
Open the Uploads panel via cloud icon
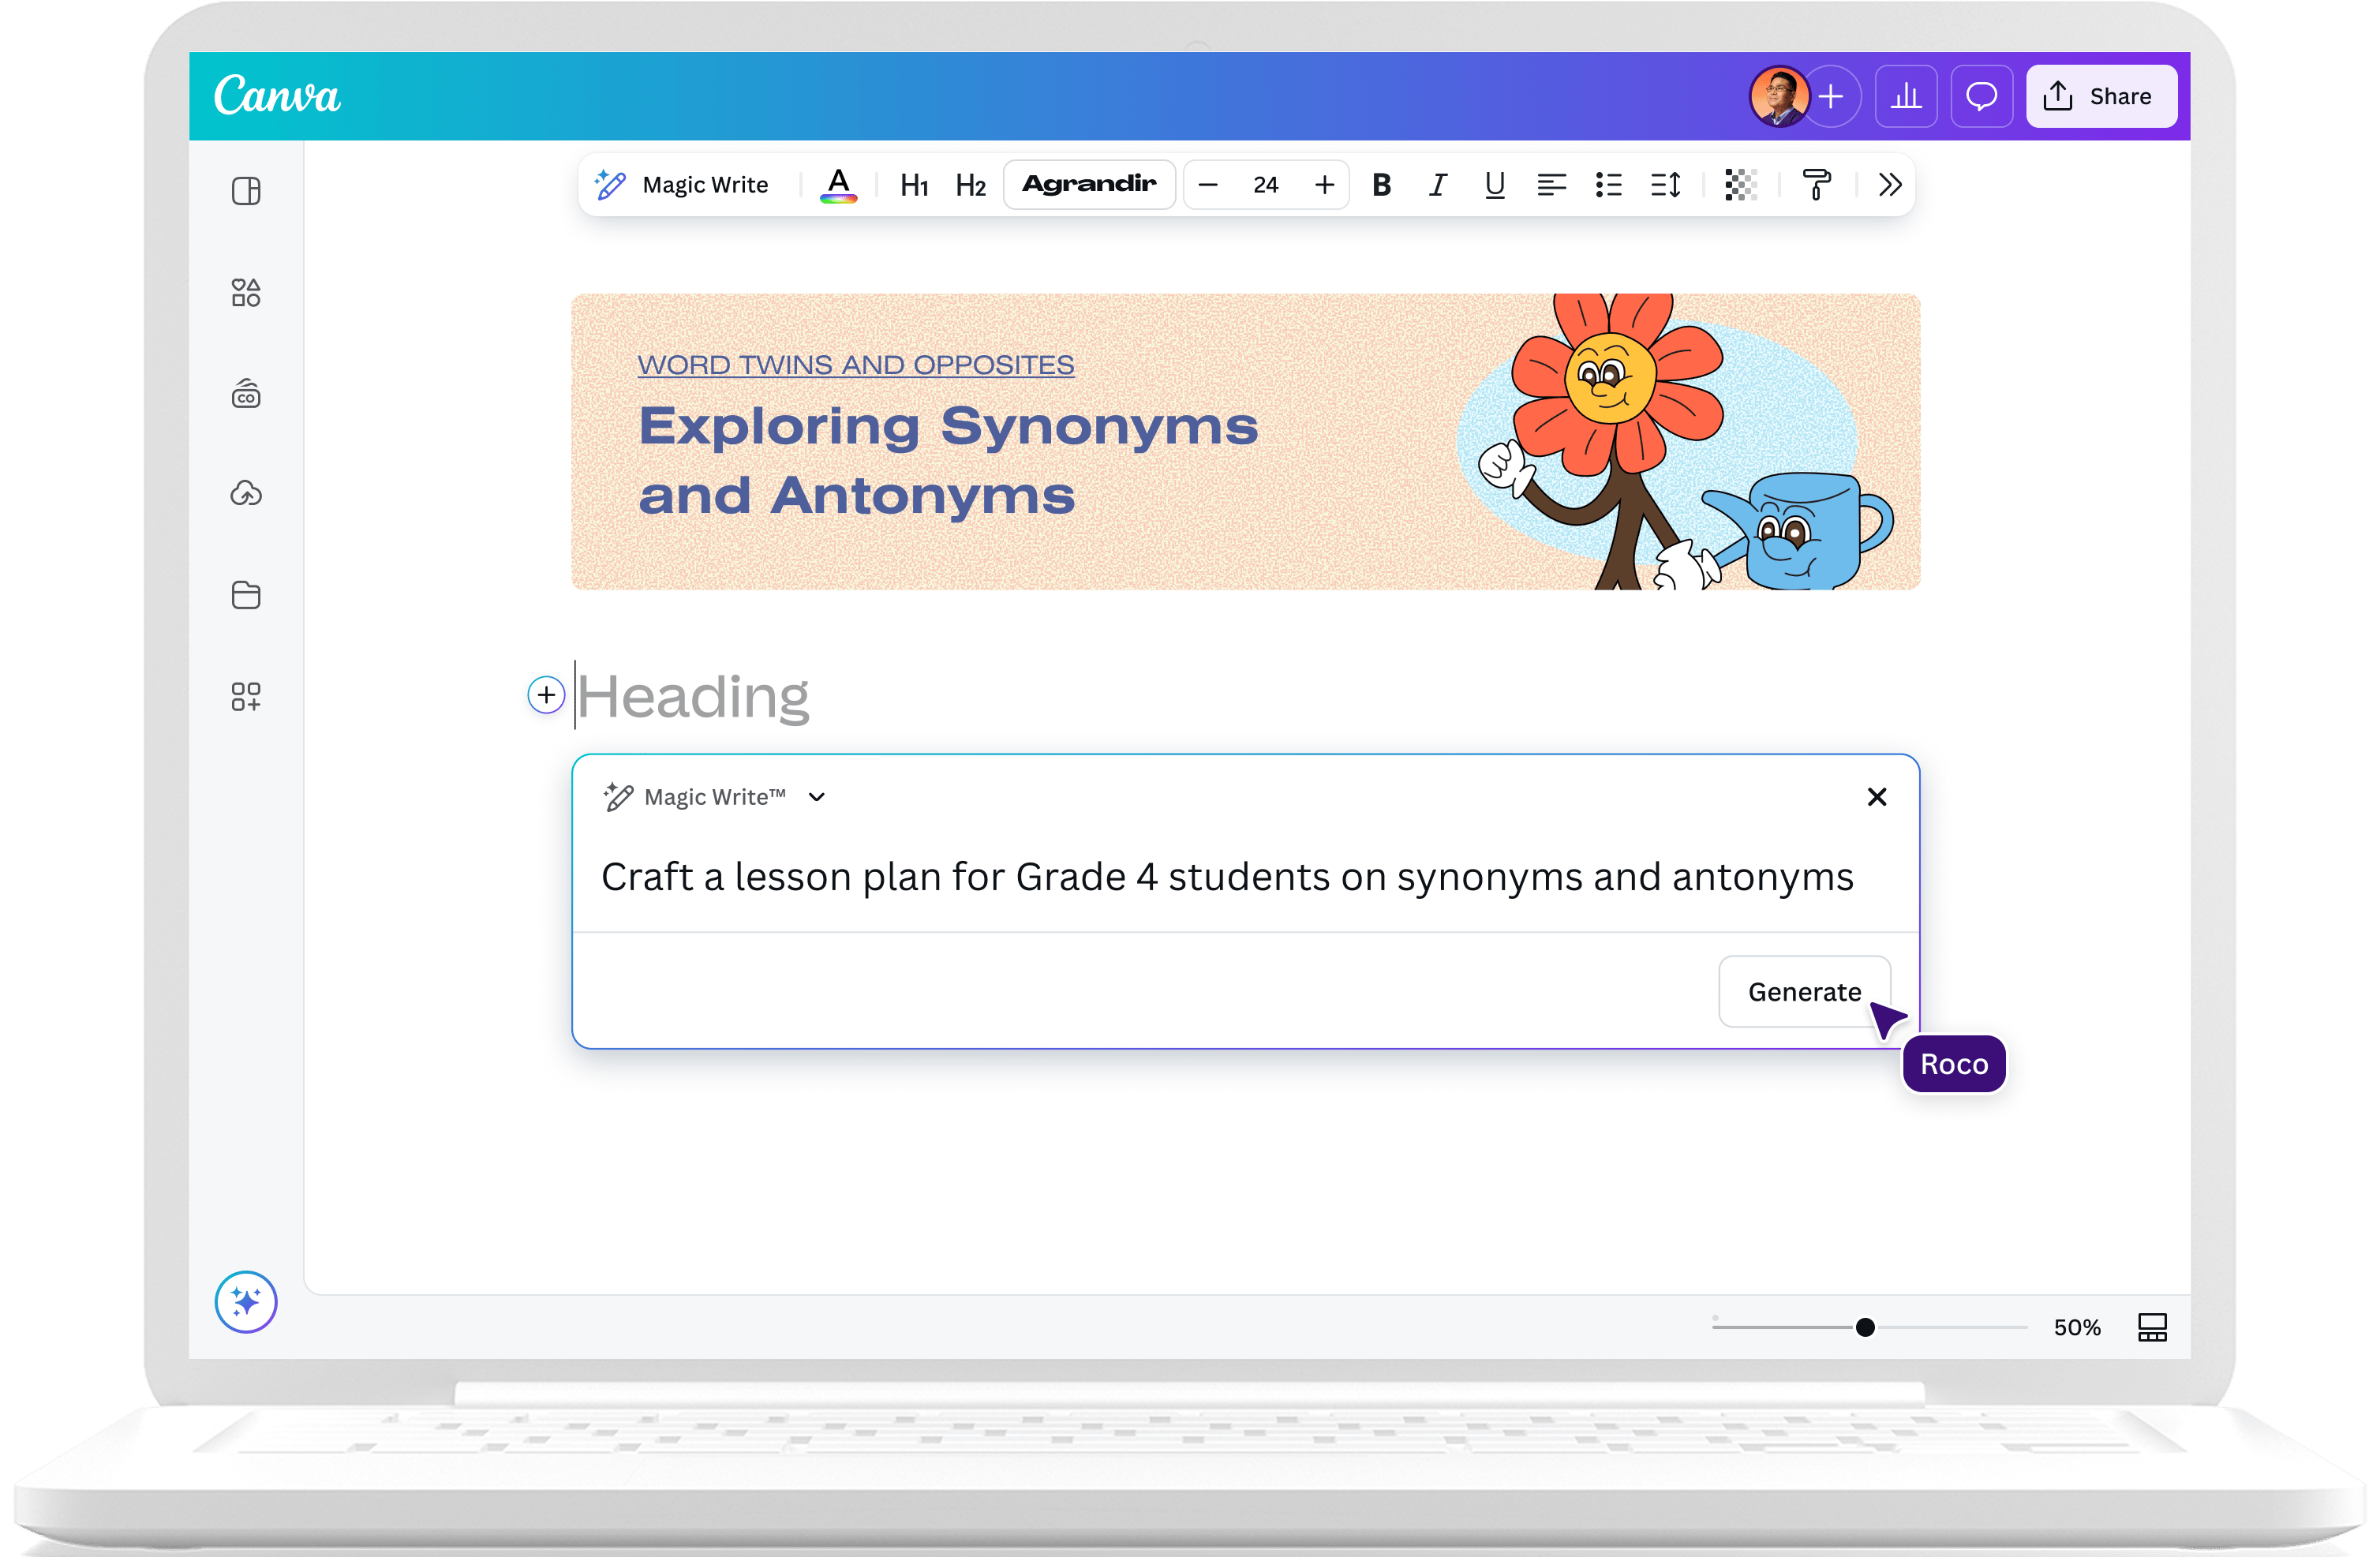point(245,492)
